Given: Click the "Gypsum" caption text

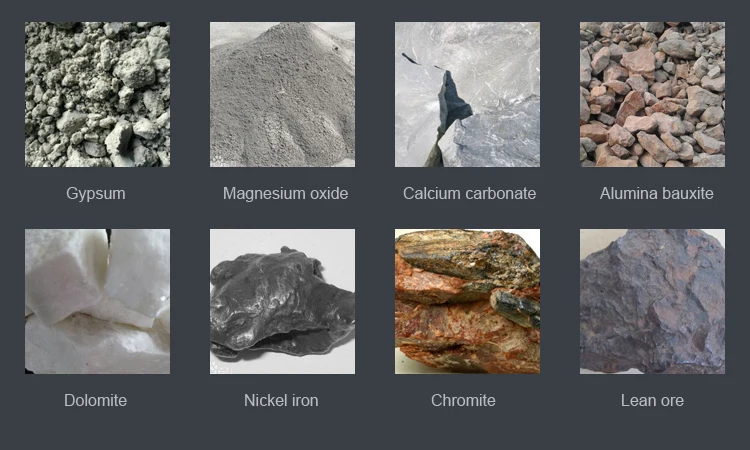Looking at the screenshot, I should [96, 194].
